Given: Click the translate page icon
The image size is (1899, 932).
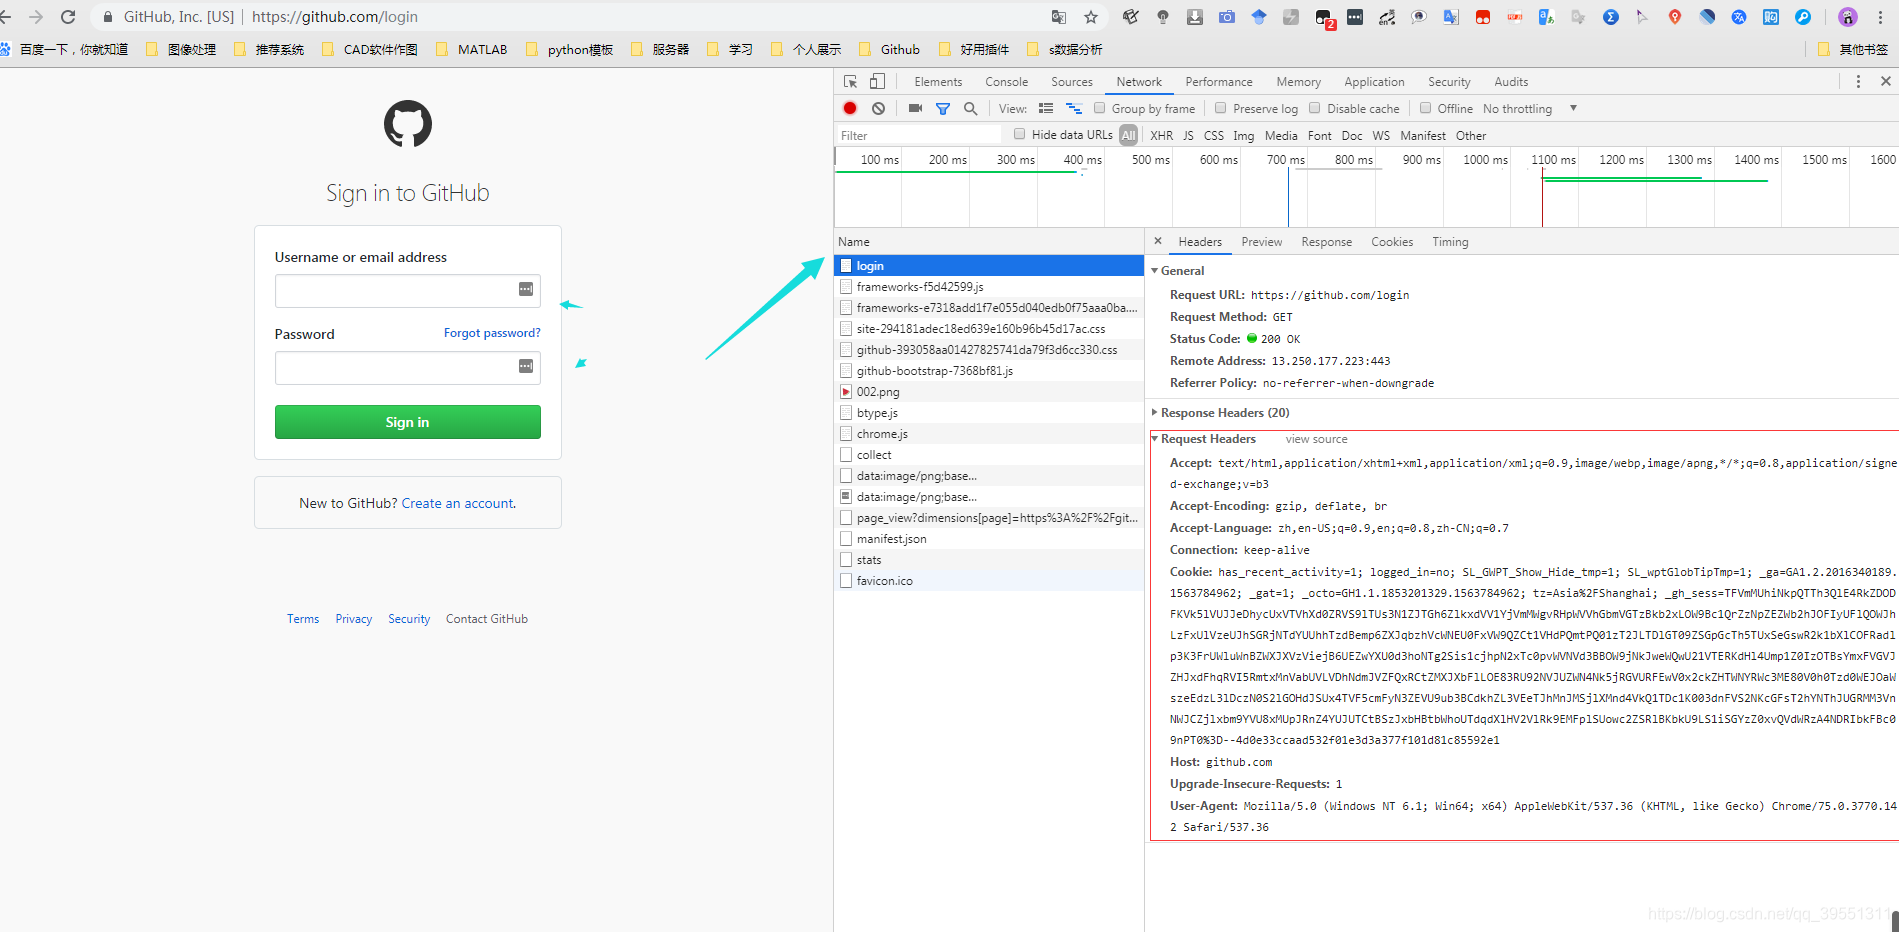Looking at the screenshot, I should coord(1059,17).
